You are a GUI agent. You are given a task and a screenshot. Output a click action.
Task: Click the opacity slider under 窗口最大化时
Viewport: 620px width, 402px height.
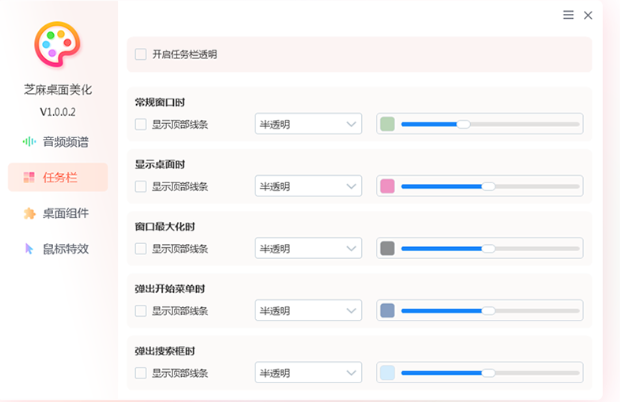tap(489, 249)
